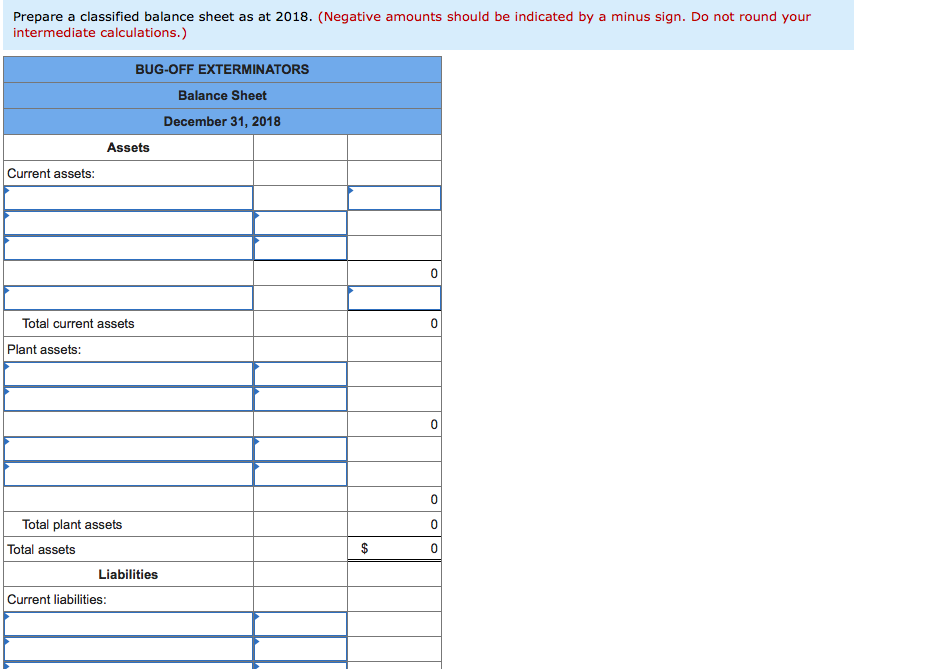Open the second Current assets account picker
The width and height of the screenshot is (944, 669).
point(128,222)
